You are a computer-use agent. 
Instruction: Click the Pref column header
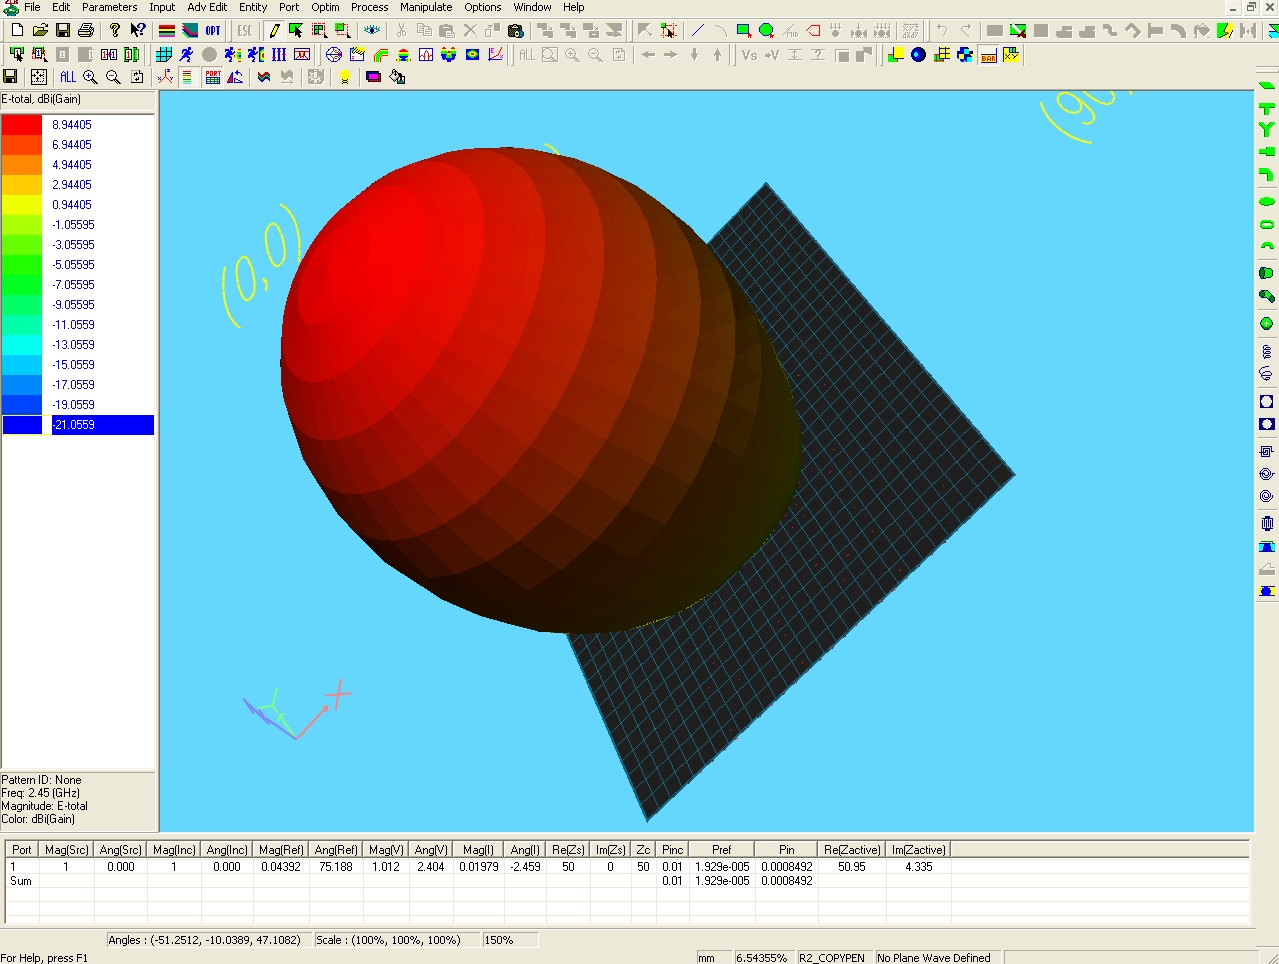coord(721,850)
